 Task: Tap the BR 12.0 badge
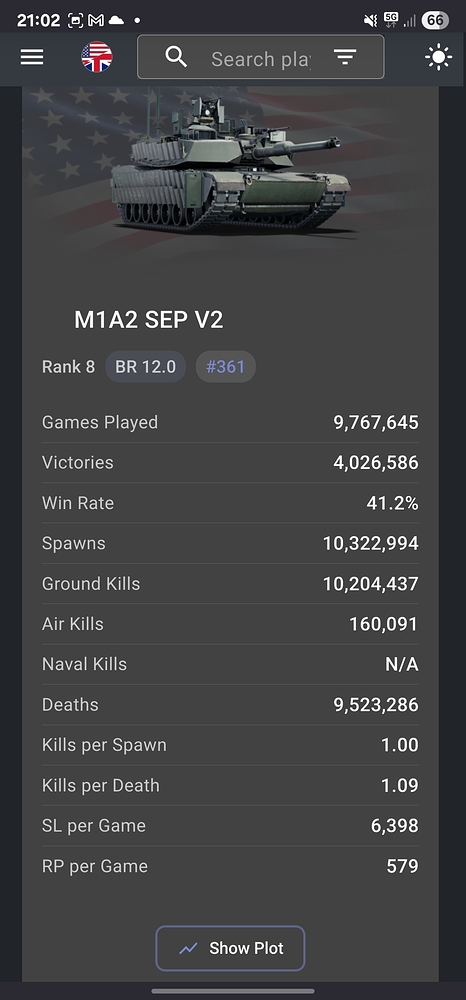pos(145,367)
